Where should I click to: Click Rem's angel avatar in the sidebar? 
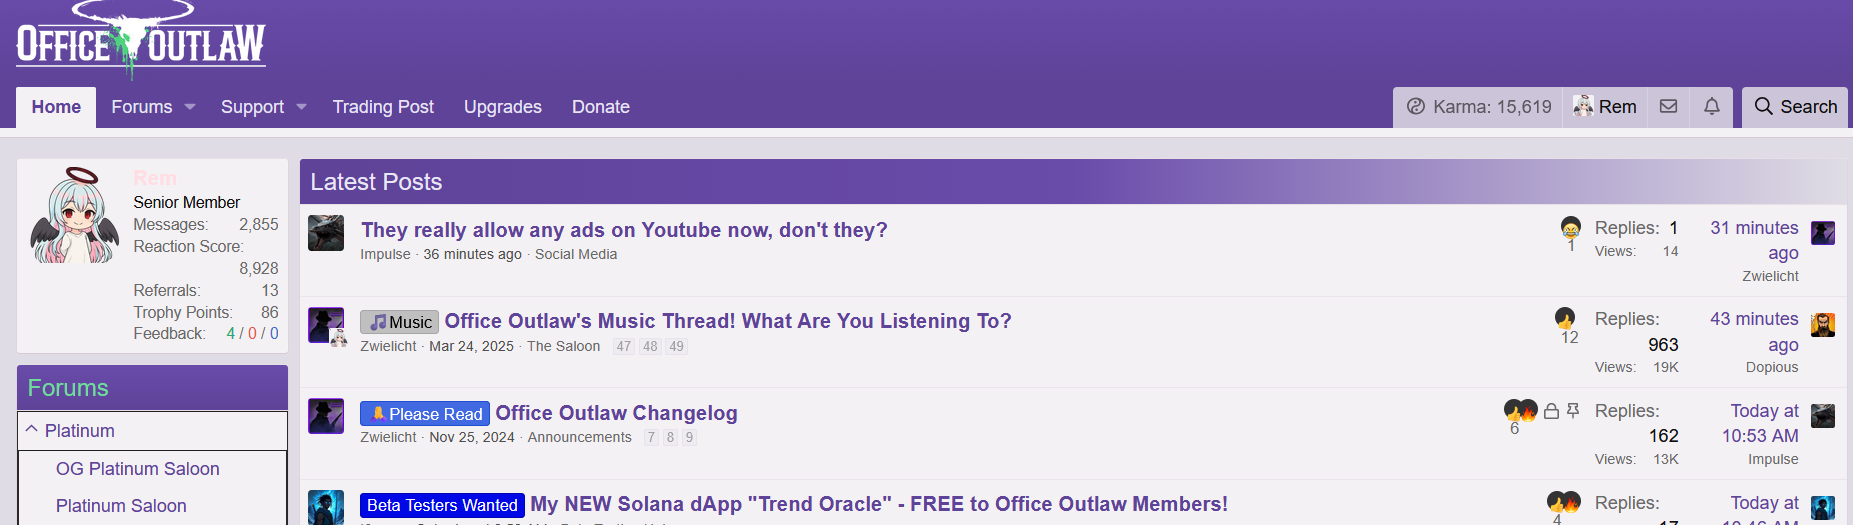tap(75, 215)
